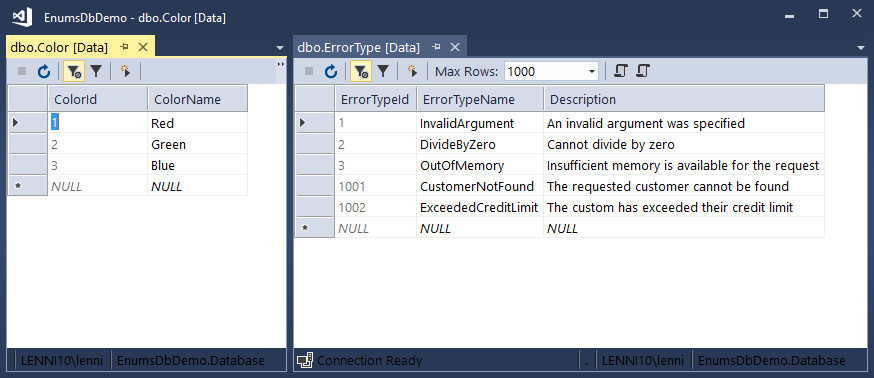Close the dbo.ErrorType tab
The height and width of the screenshot is (378, 874).
(455, 47)
